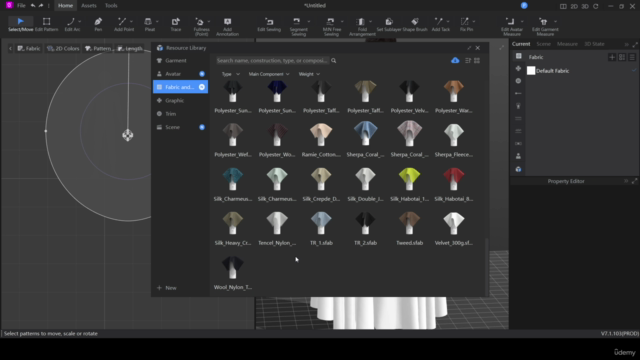Open the Garment category in Resource Library
The image size is (640, 360).
click(180, 60)
